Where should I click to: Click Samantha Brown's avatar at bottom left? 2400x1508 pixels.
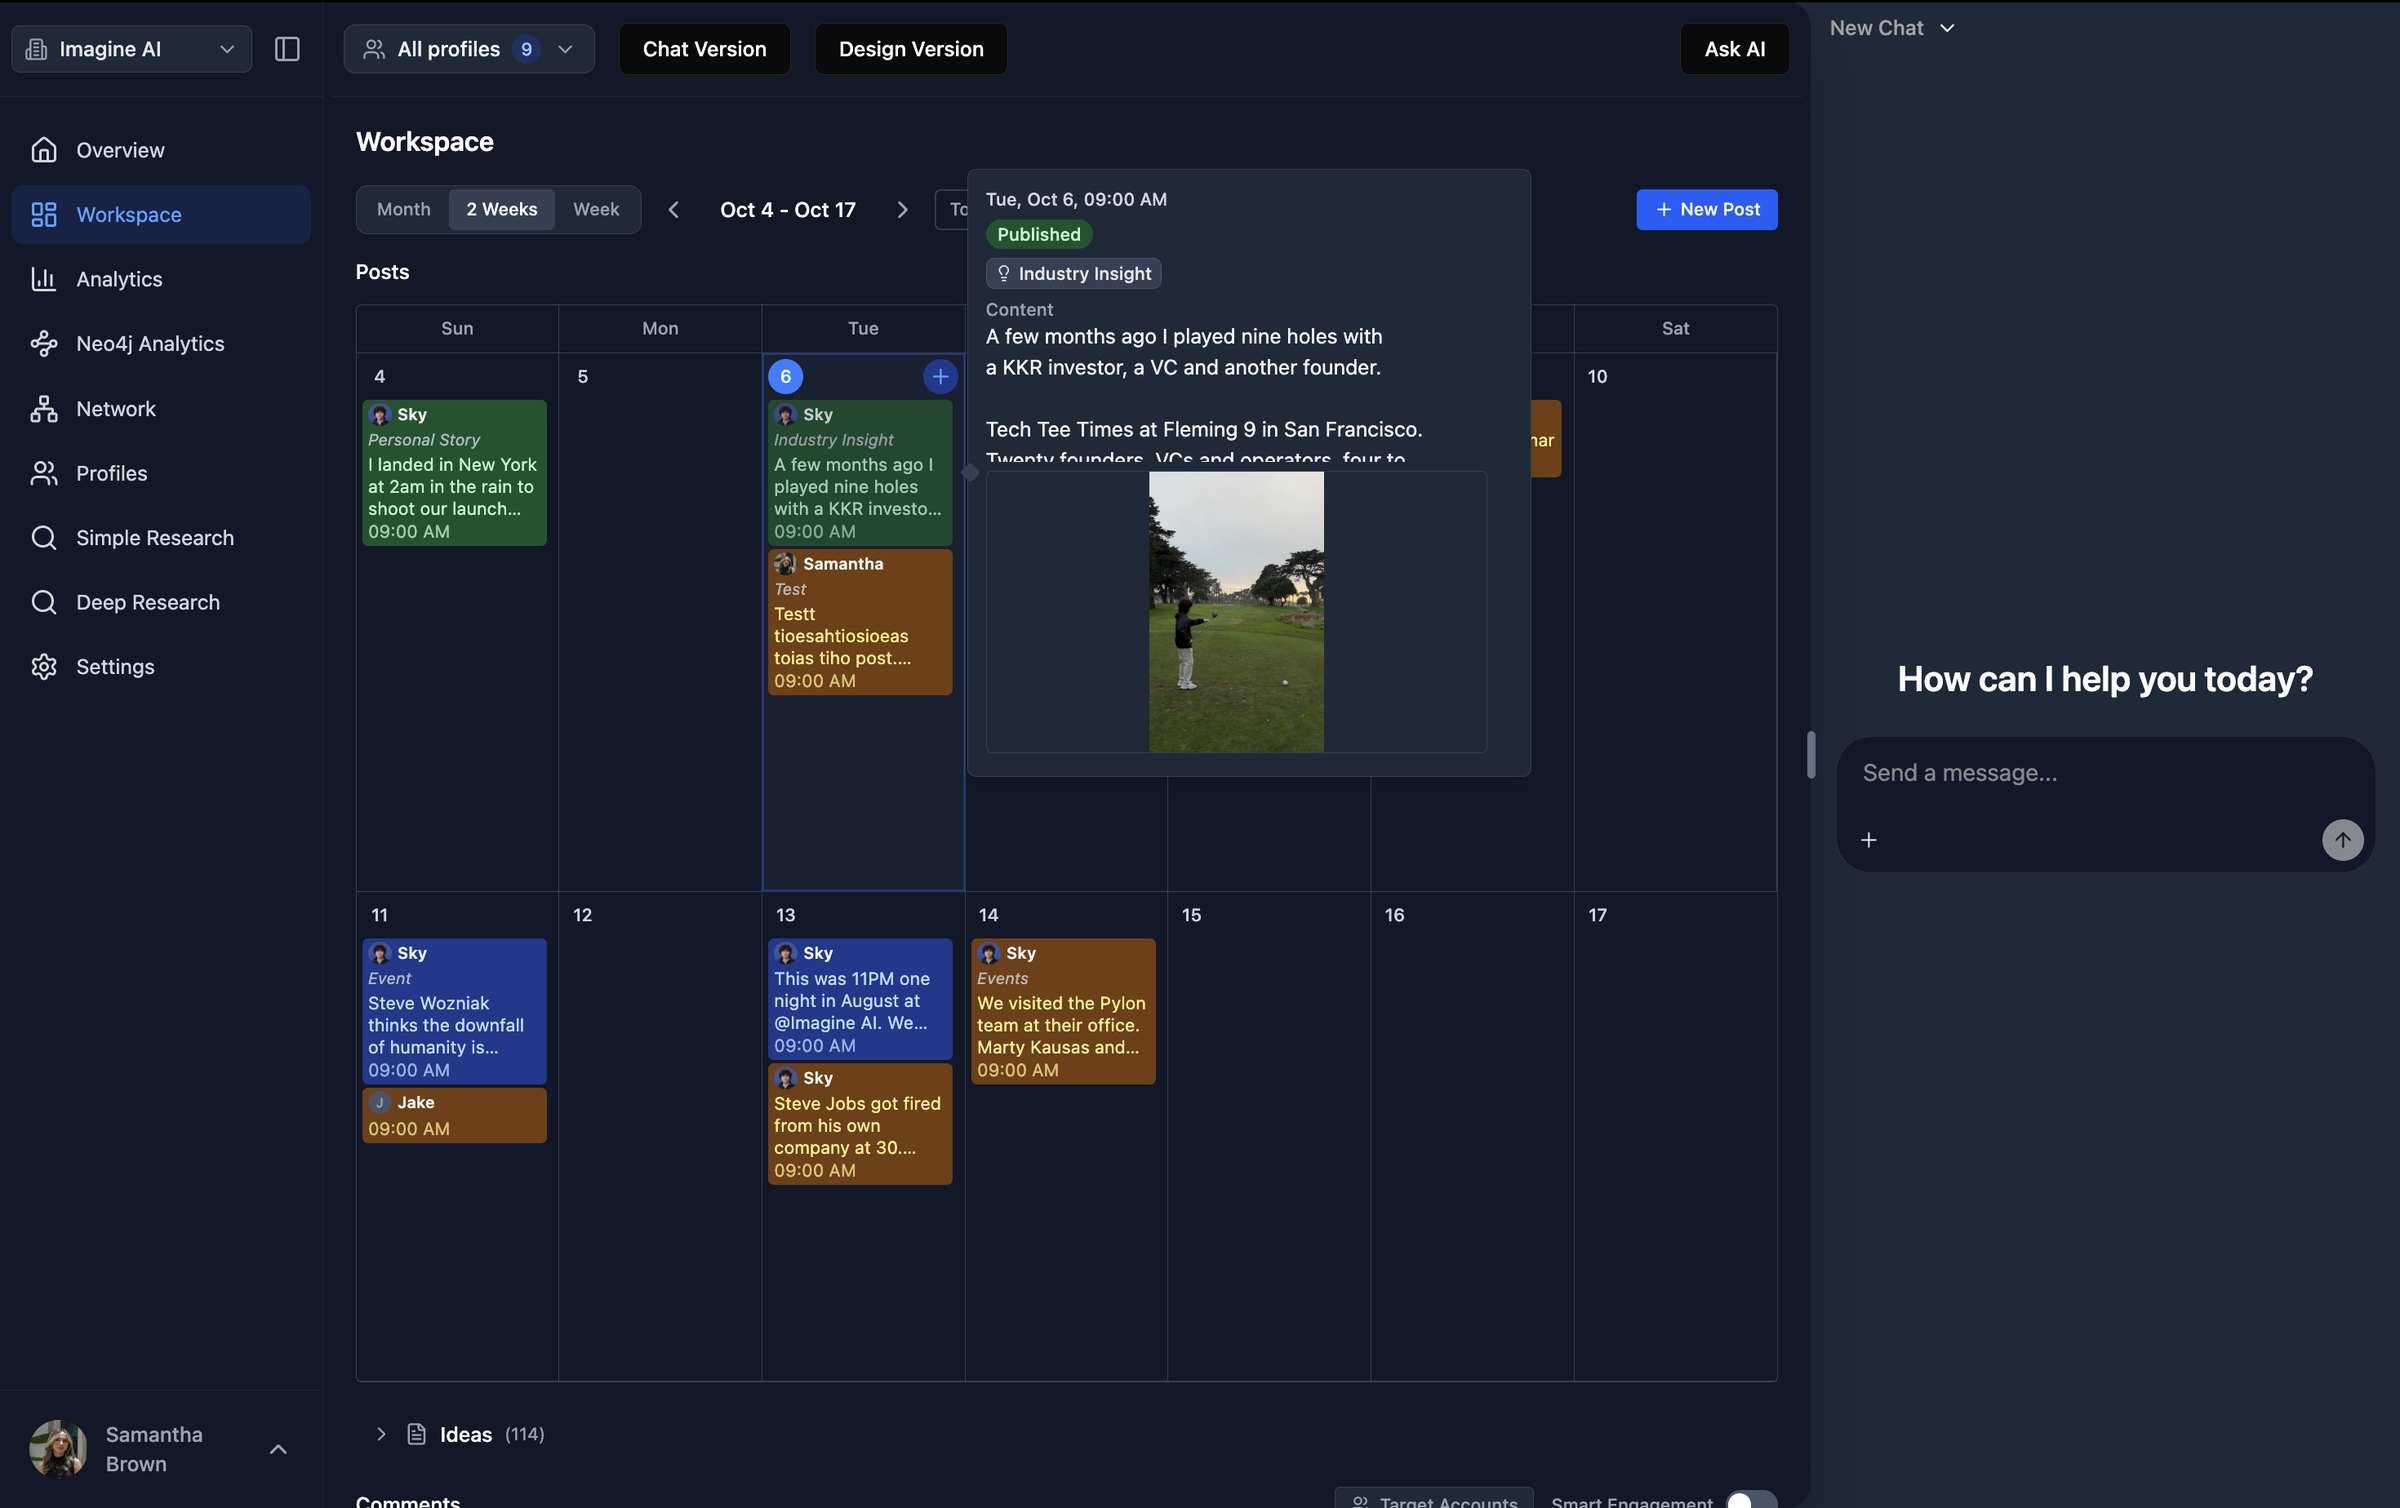click(58, 1448)
